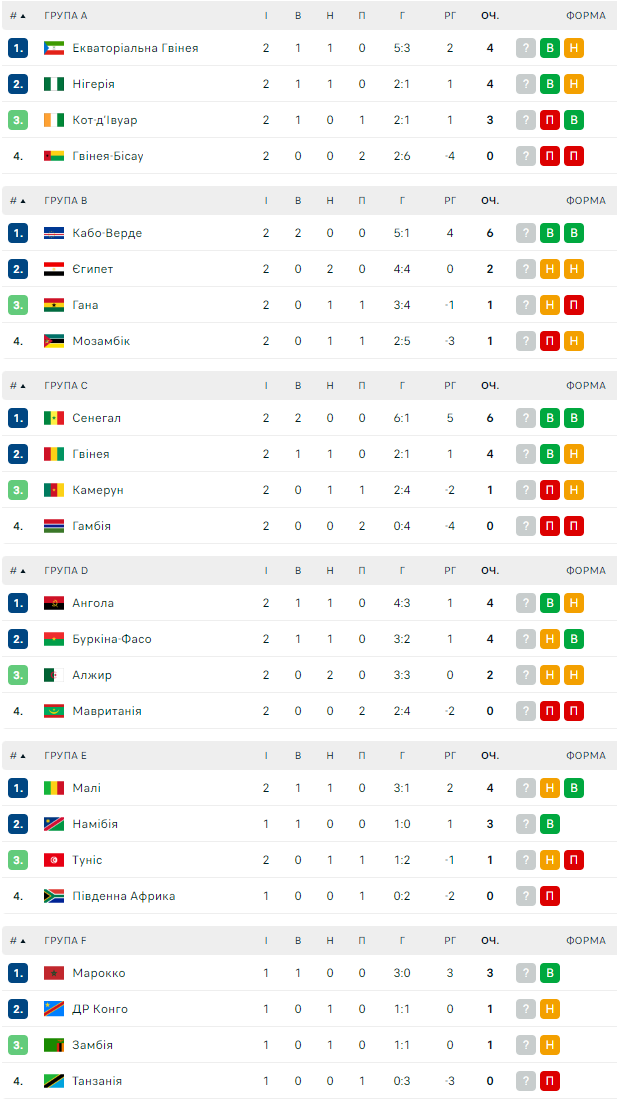Click Cameroon's red loss form badge

click(x=549, y=490)
